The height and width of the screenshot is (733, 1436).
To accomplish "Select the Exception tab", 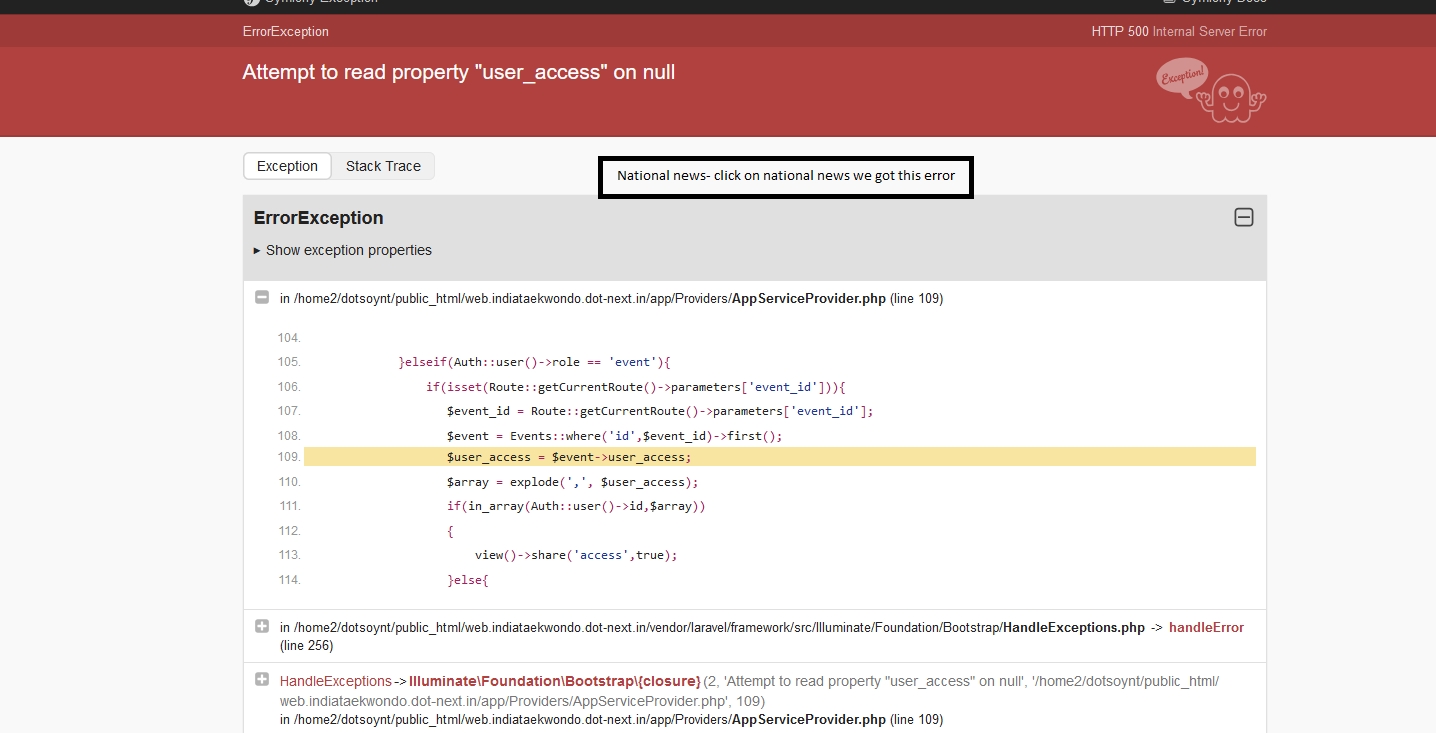I will point(287,166).
